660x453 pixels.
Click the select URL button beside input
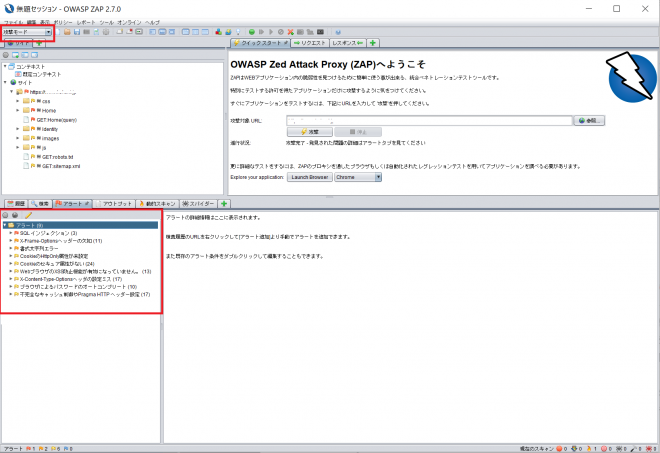589,121
